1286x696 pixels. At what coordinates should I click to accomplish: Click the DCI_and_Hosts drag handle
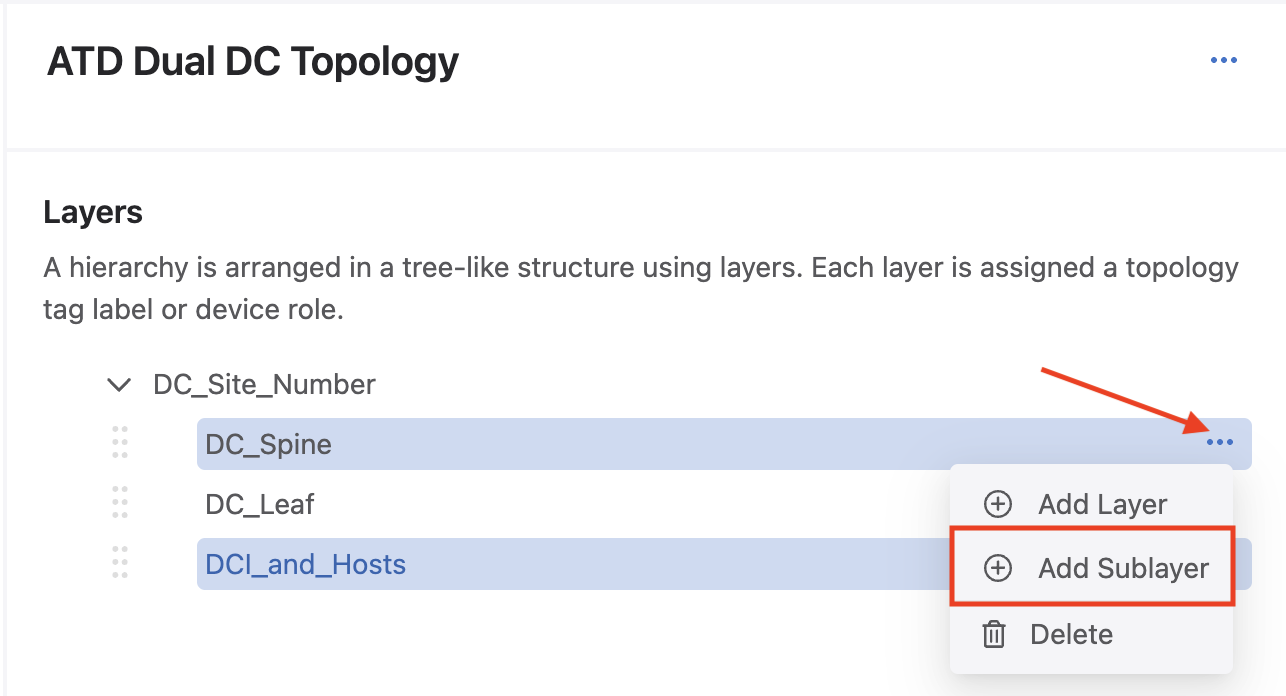(x=120, y=563)
